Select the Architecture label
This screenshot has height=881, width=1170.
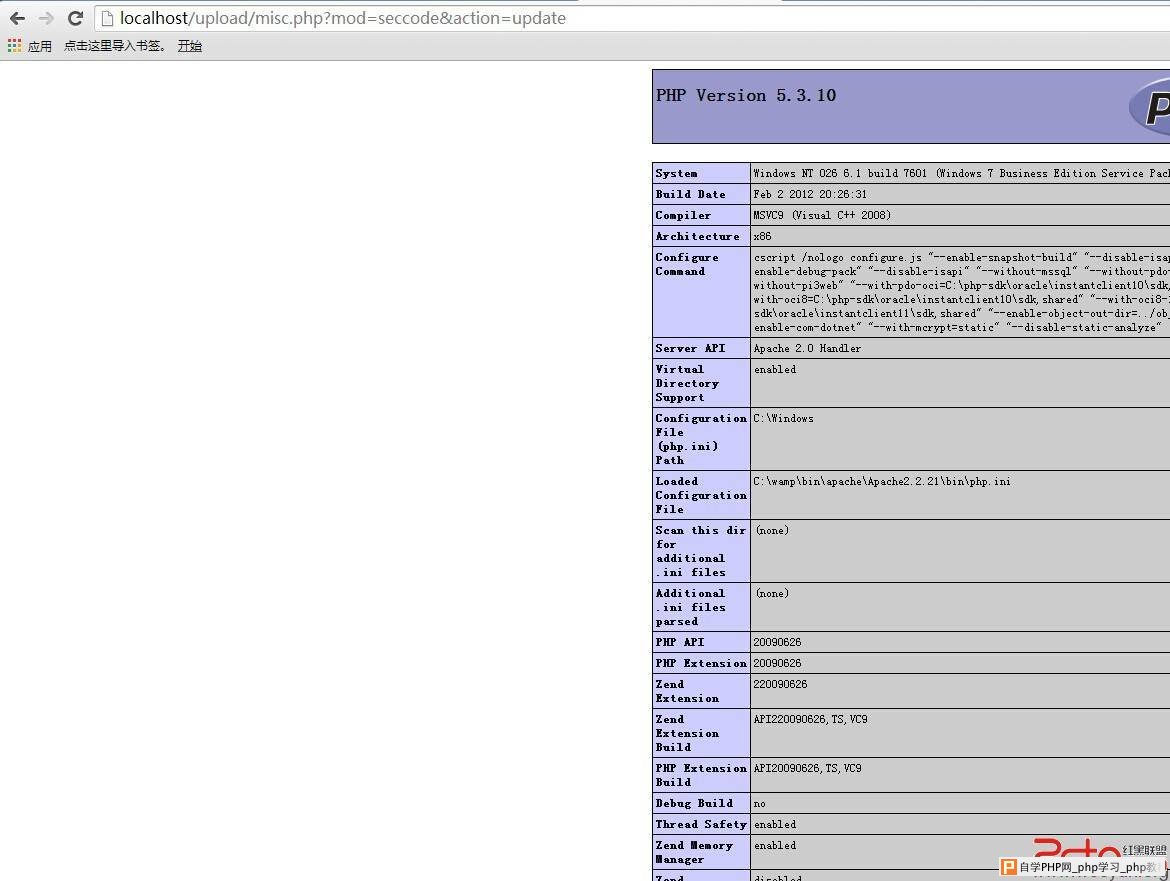tap(697, 236)
